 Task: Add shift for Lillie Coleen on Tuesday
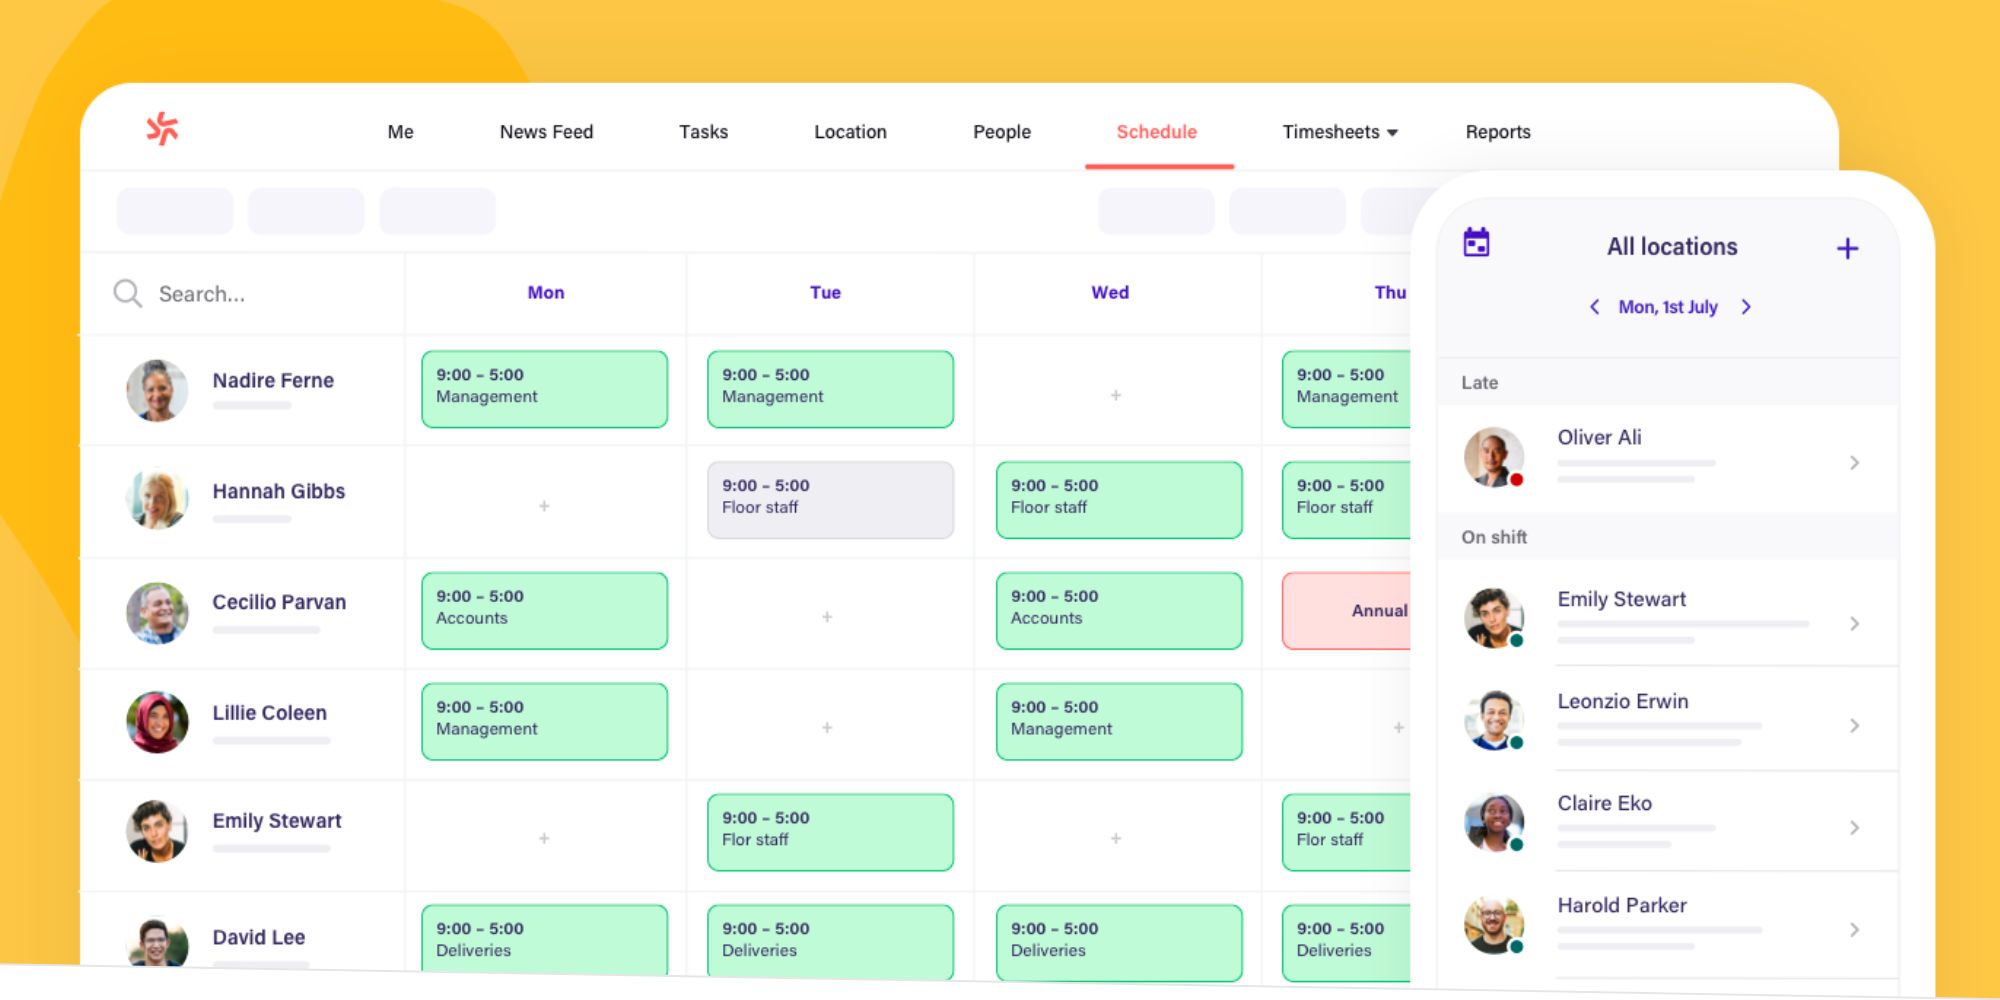coord(827,728)
